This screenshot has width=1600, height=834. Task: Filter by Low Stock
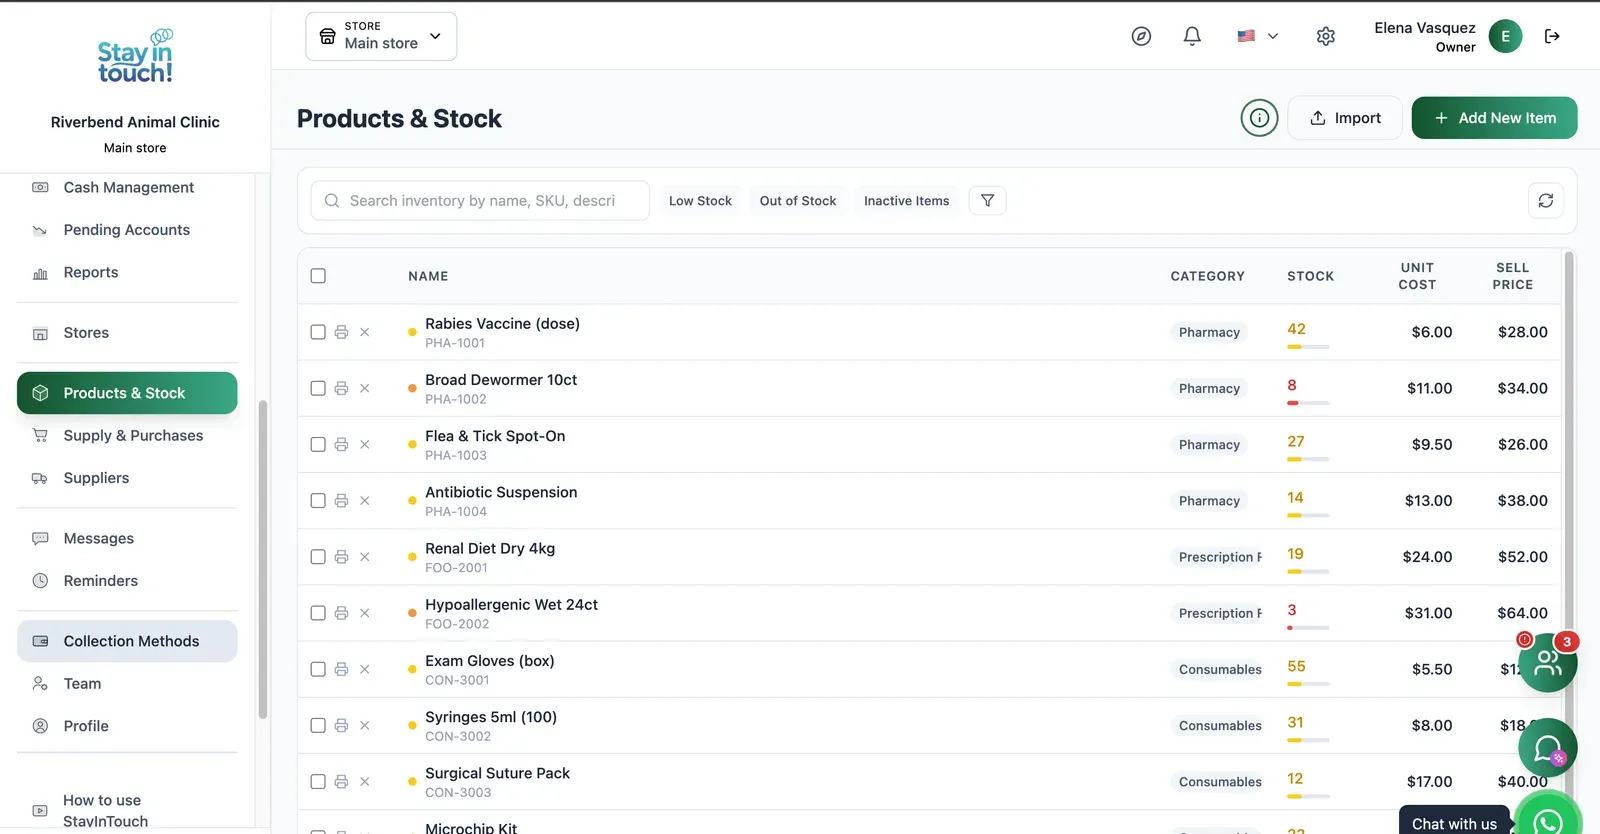(700, 201)
